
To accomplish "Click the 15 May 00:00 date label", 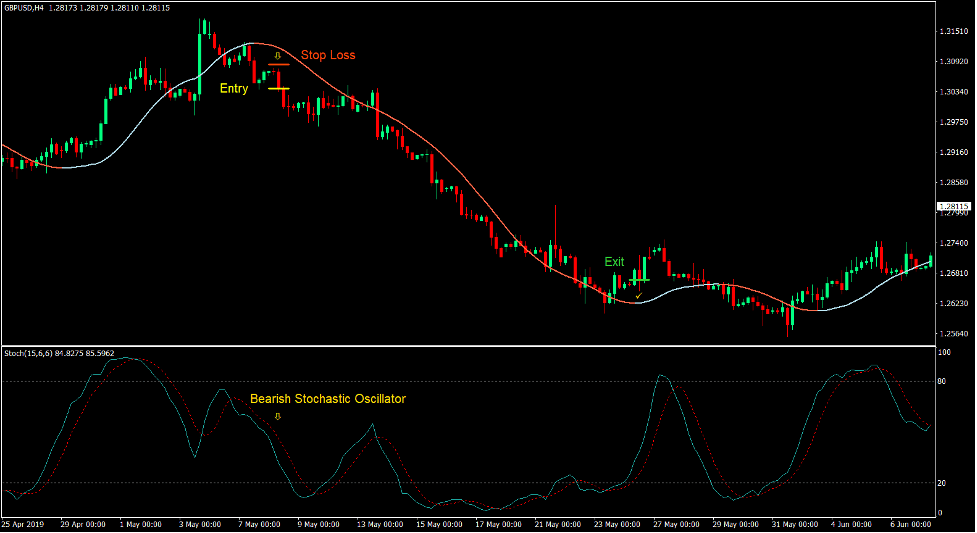I will pyautogui.click(x=439, y=524).
